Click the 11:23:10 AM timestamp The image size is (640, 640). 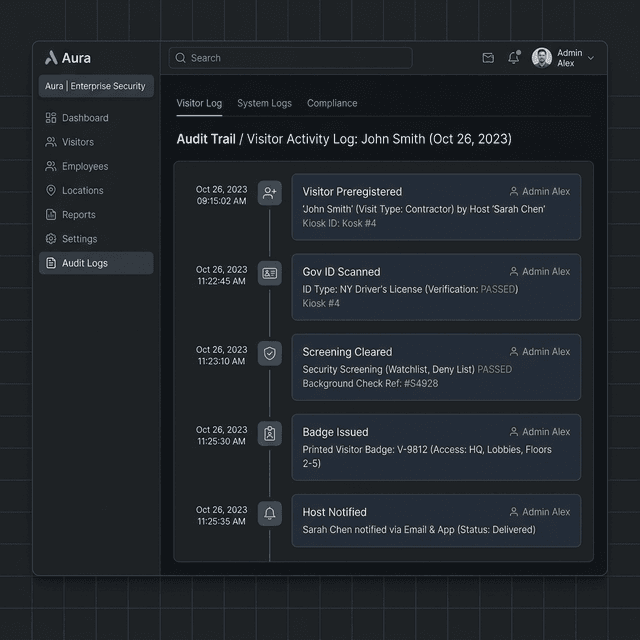[x=221, y=361]
